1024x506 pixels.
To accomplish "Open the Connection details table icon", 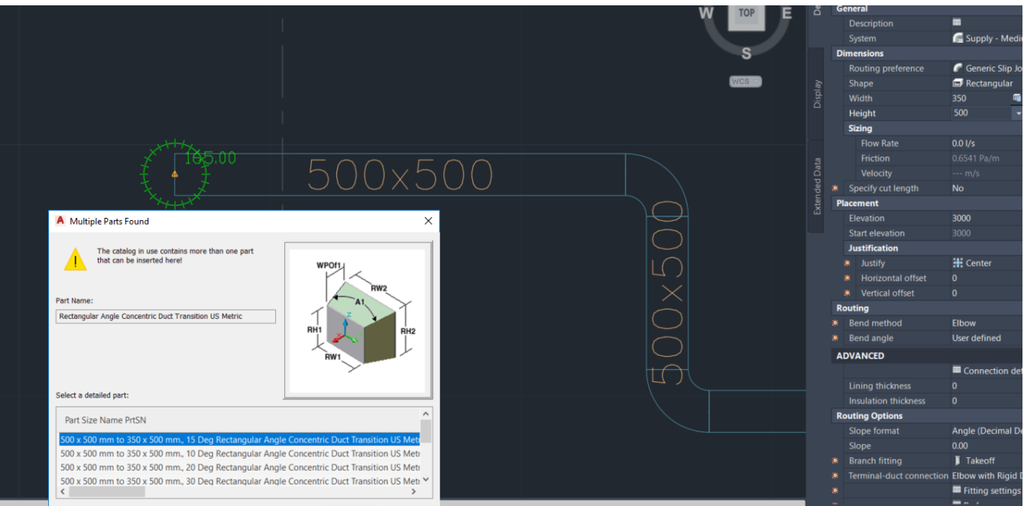I will click(x=957, y=370).
